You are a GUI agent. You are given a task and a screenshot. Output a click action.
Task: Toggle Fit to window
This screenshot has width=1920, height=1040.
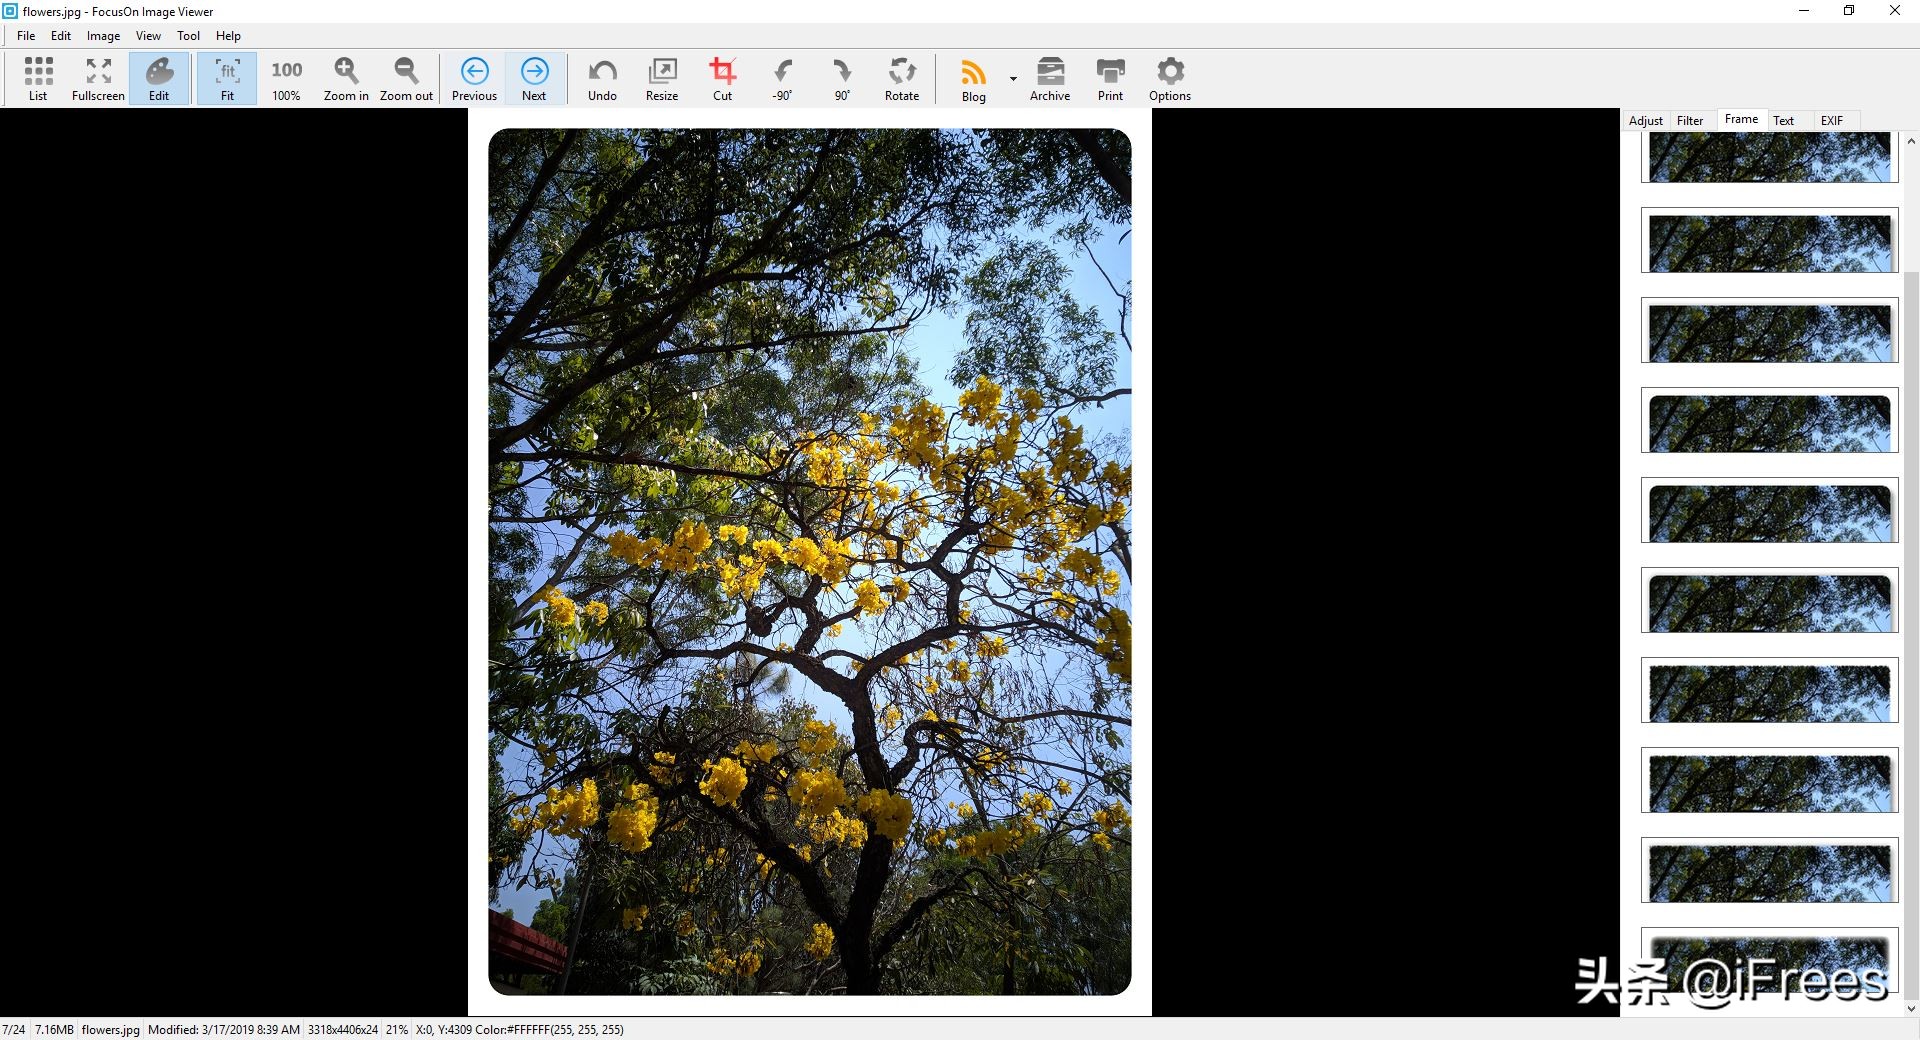(x=227, y=79)
